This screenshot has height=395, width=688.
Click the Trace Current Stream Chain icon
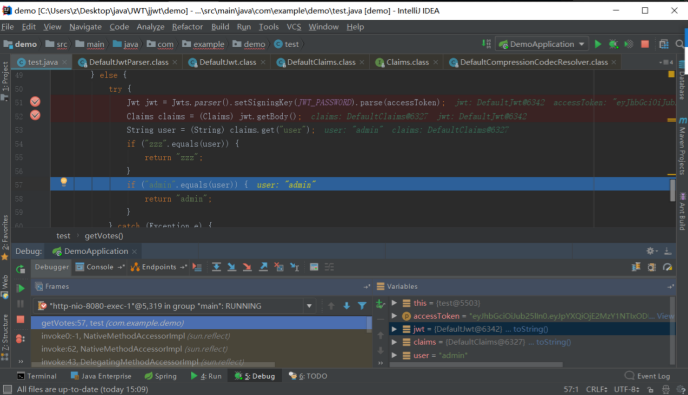click(x=329, y=267)
